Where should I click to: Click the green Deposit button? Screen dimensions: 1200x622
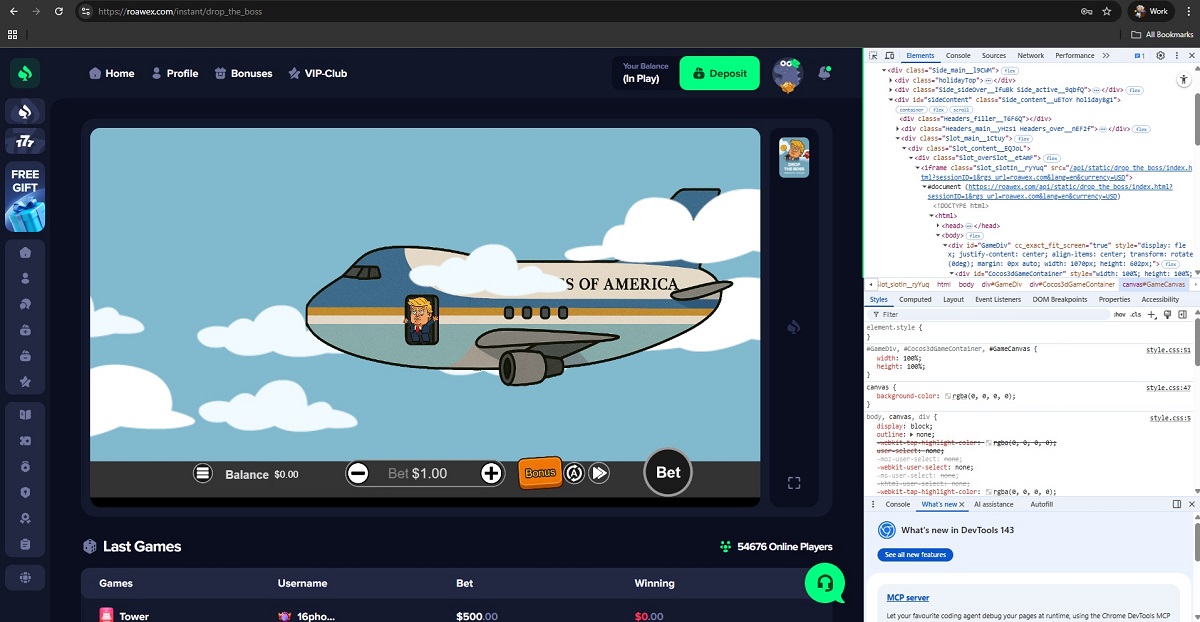[x=719, y=73]
